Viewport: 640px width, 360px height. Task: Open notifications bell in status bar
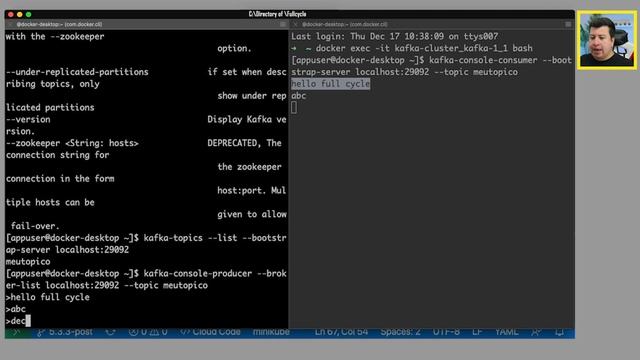pos(560,332)
